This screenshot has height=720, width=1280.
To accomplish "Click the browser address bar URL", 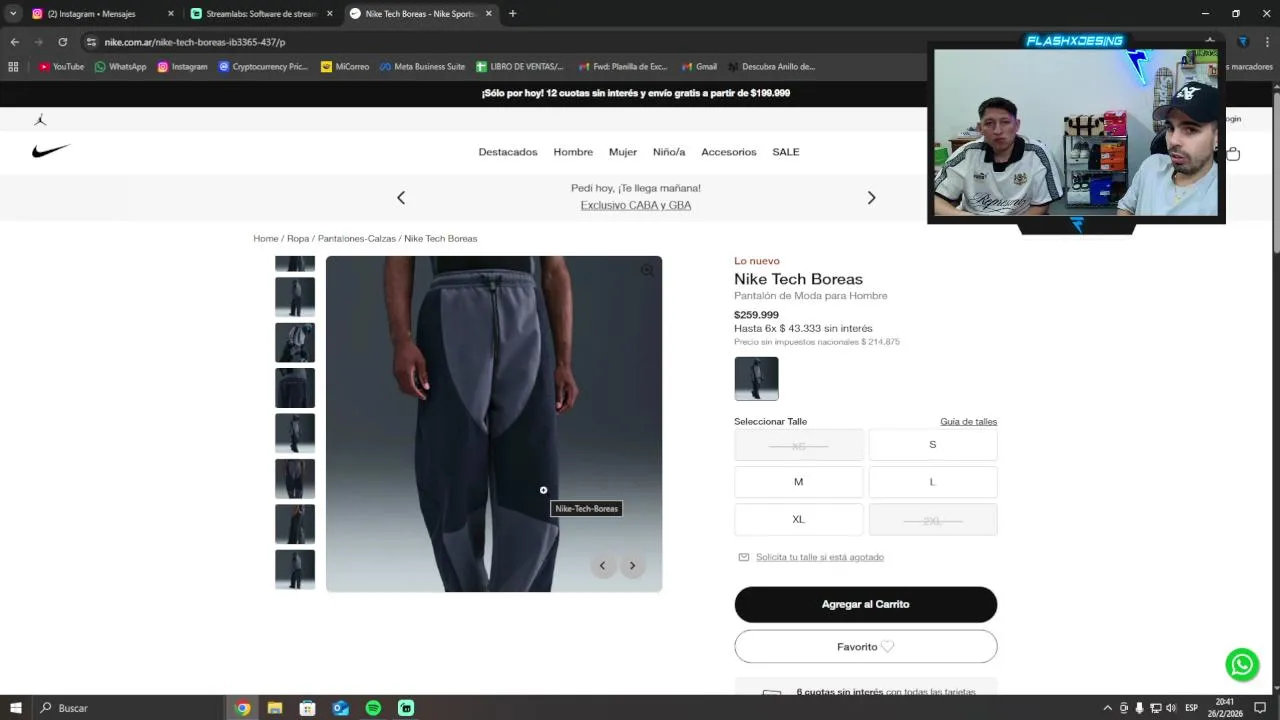I will click(195, 42).
